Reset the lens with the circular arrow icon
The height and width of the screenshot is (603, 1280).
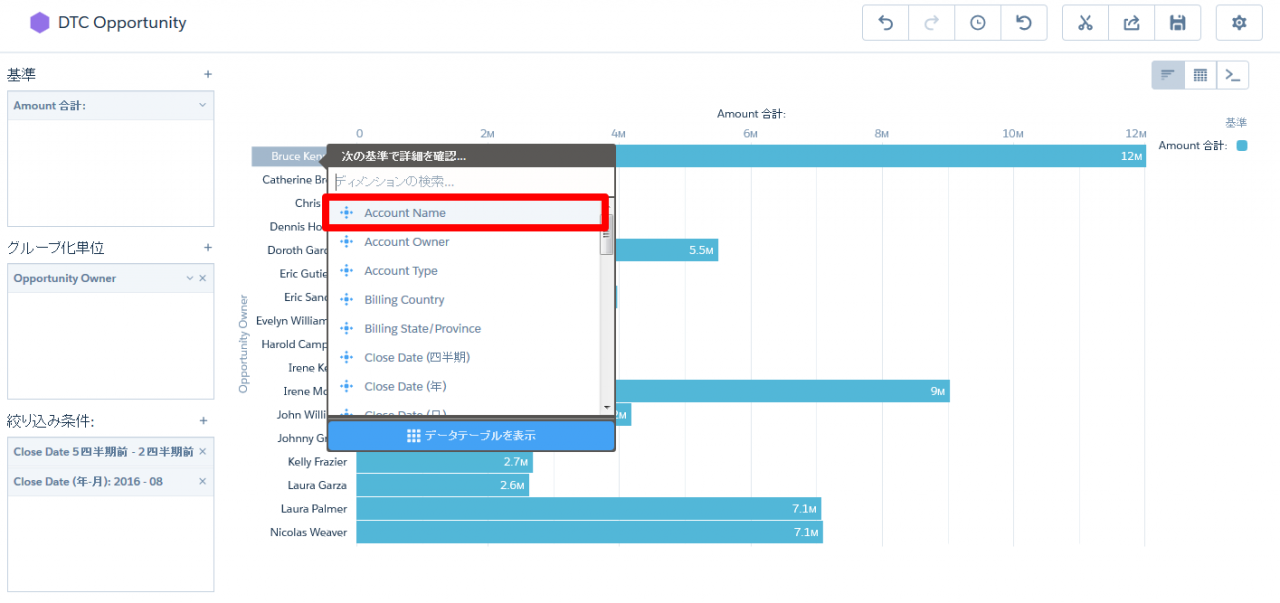tap(1024, 23)
